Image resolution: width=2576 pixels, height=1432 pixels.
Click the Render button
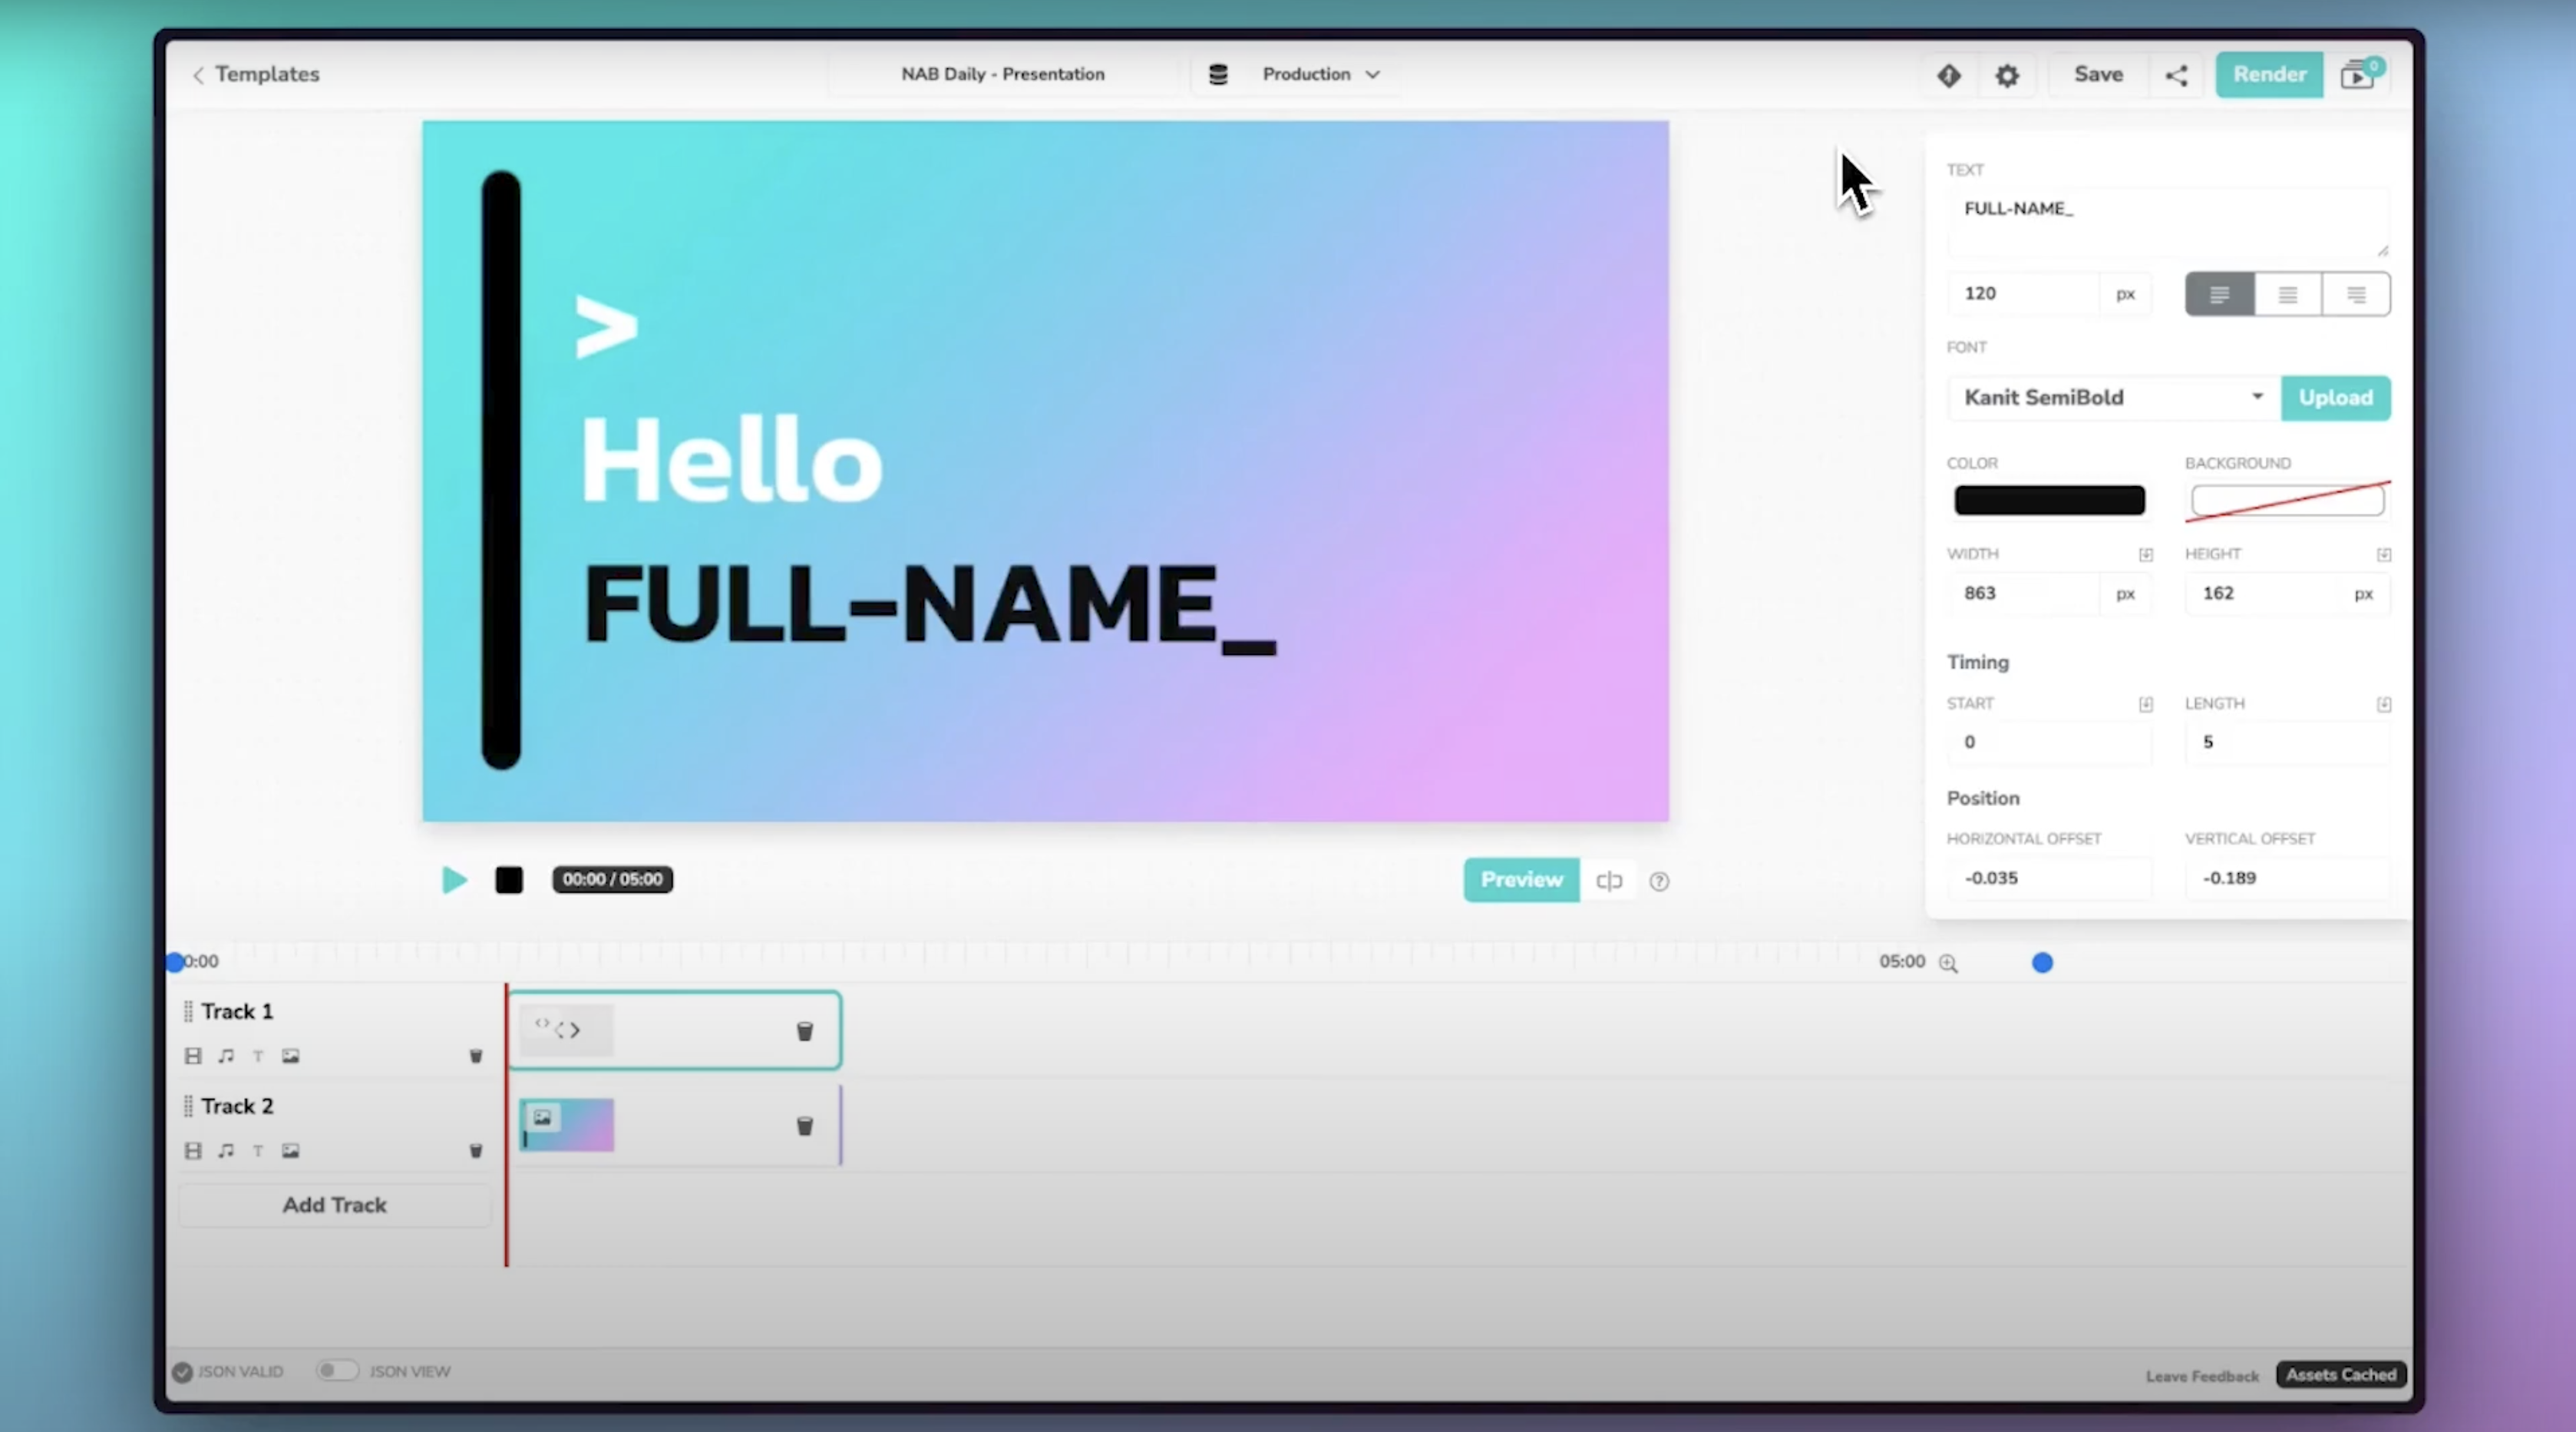click(x=2269, y=74)
